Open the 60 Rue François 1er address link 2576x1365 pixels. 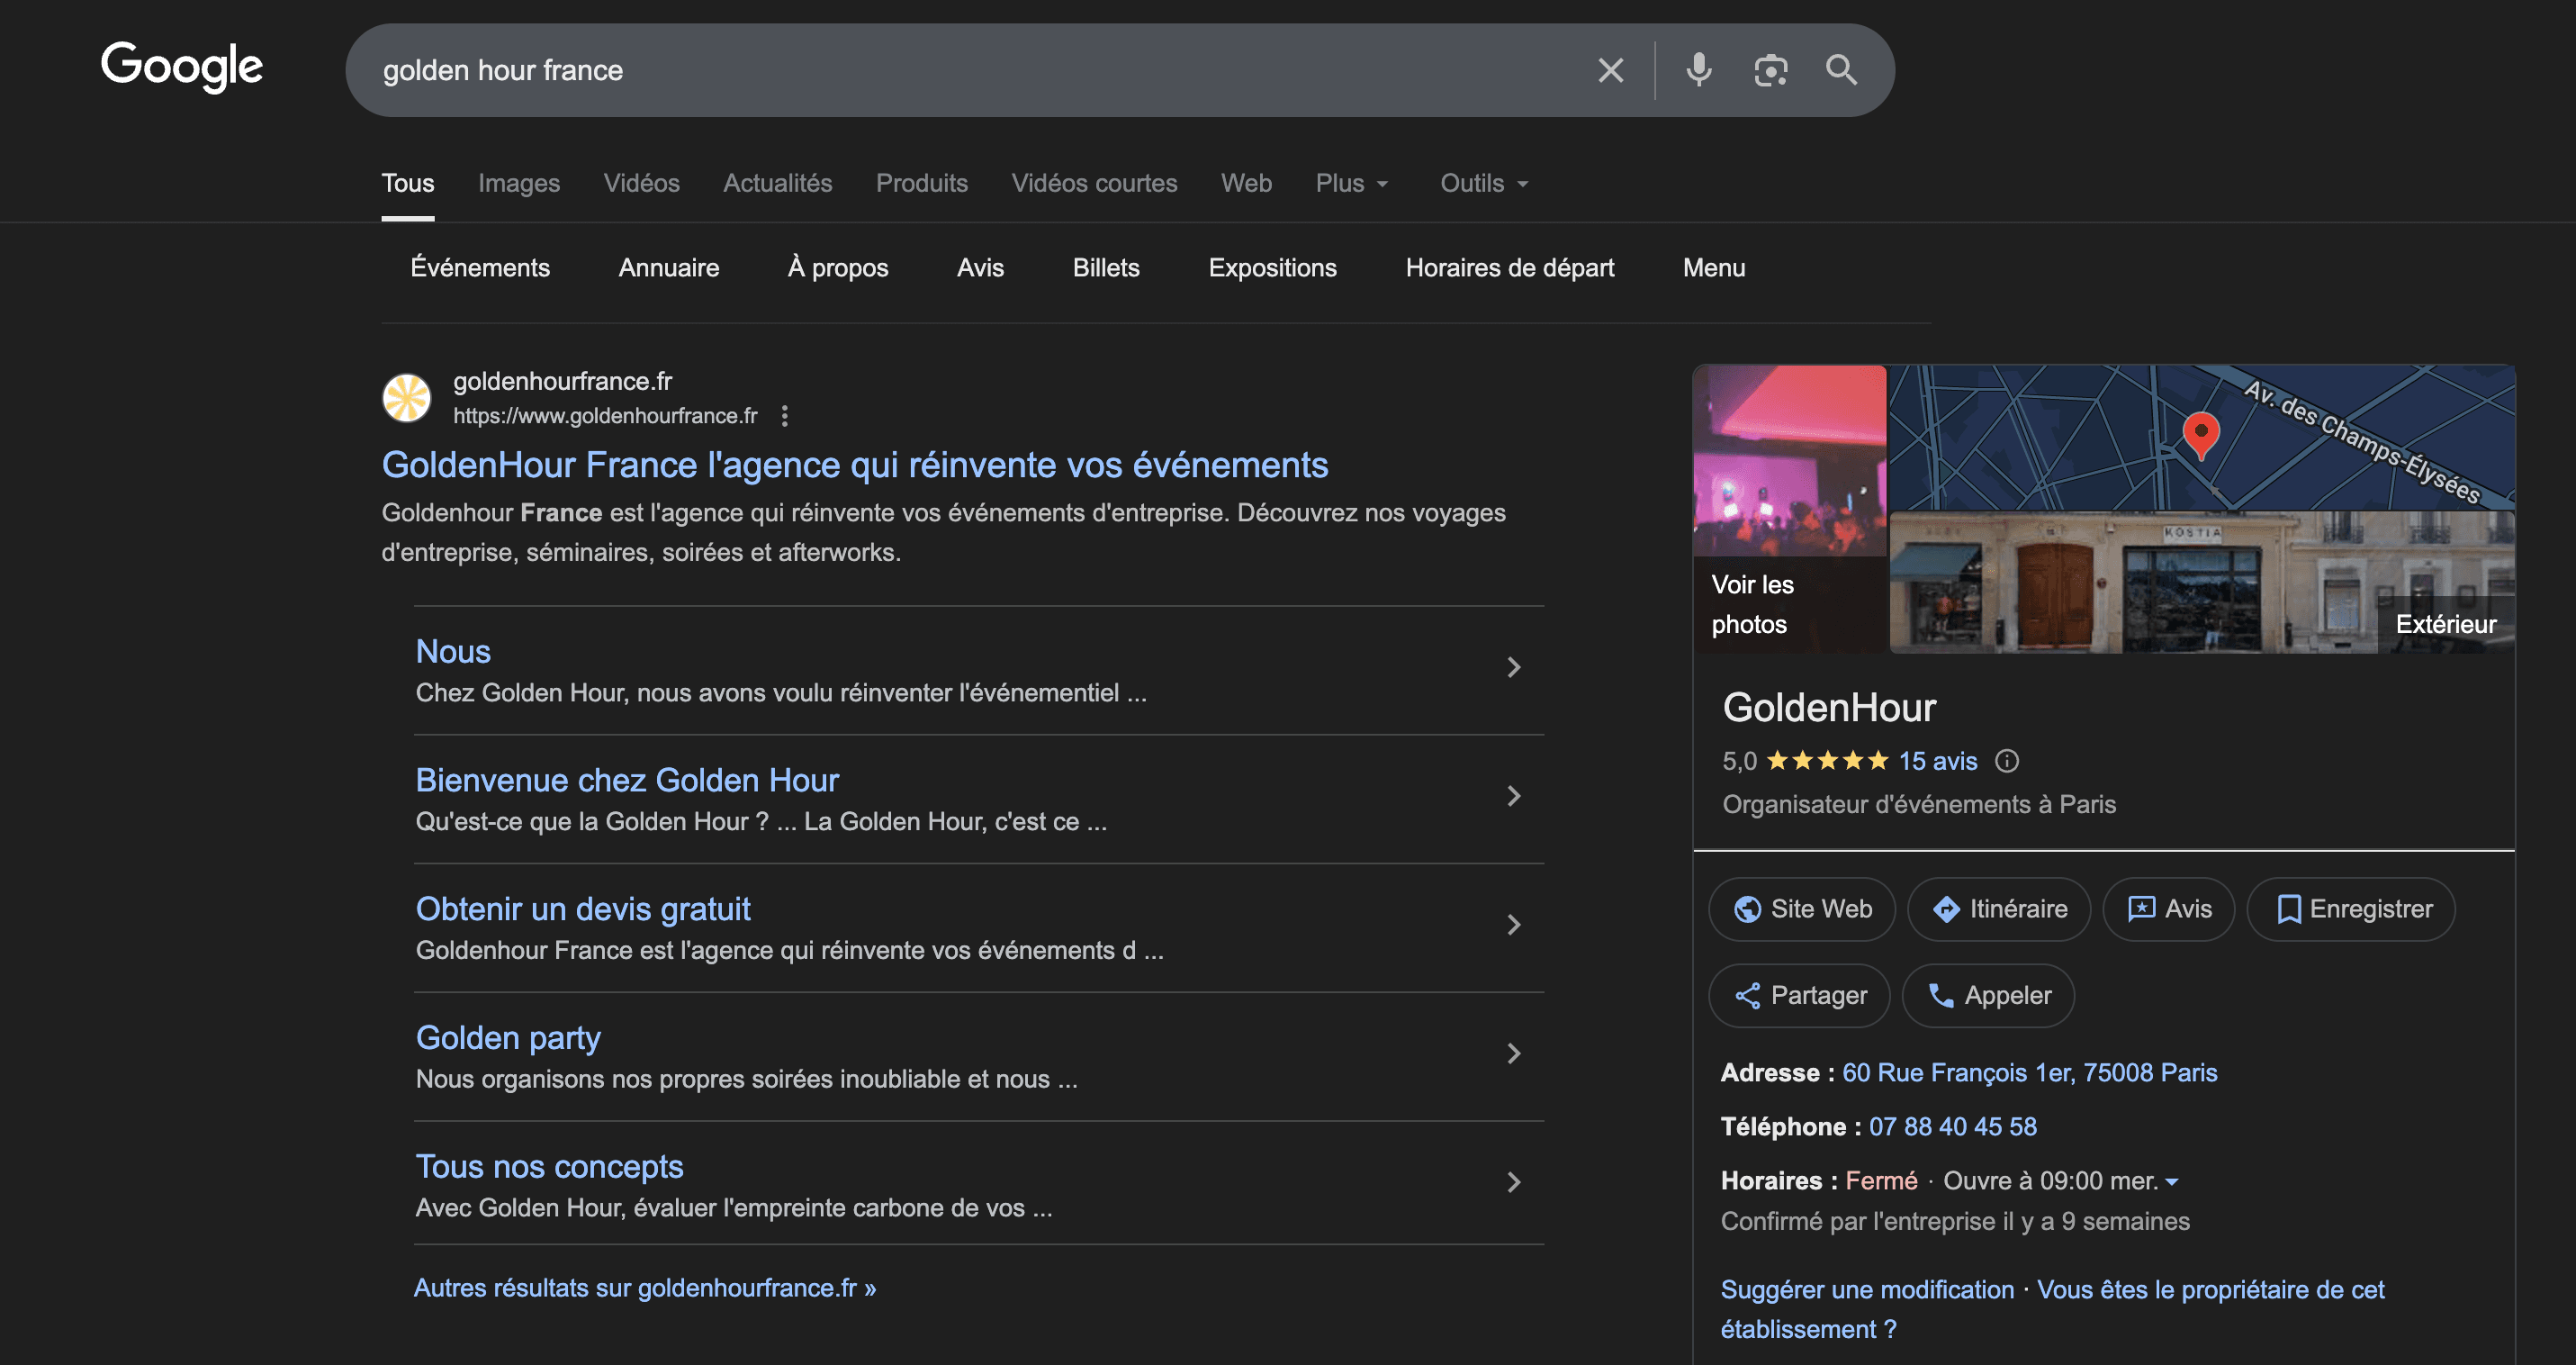pyautogui.click(x=2030, y=1073)
